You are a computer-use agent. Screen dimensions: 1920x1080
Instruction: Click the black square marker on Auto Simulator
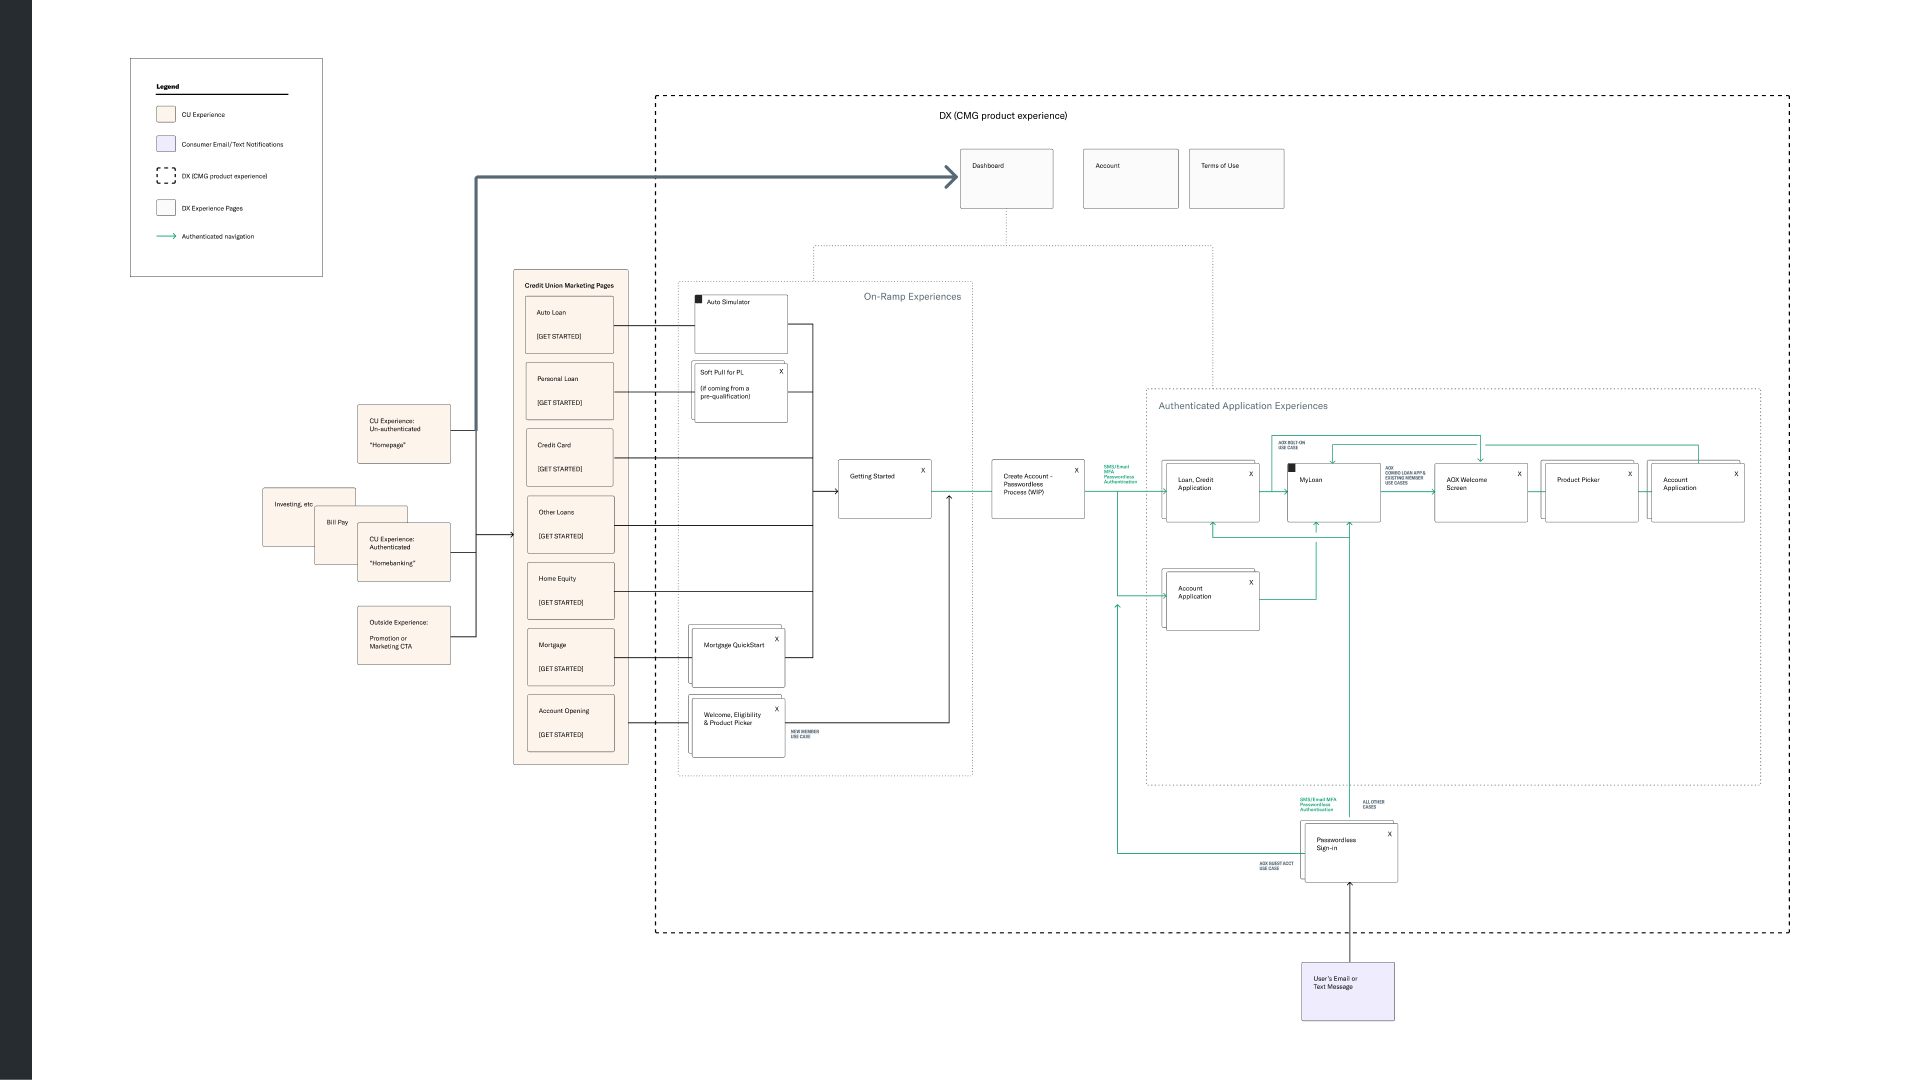699,299
